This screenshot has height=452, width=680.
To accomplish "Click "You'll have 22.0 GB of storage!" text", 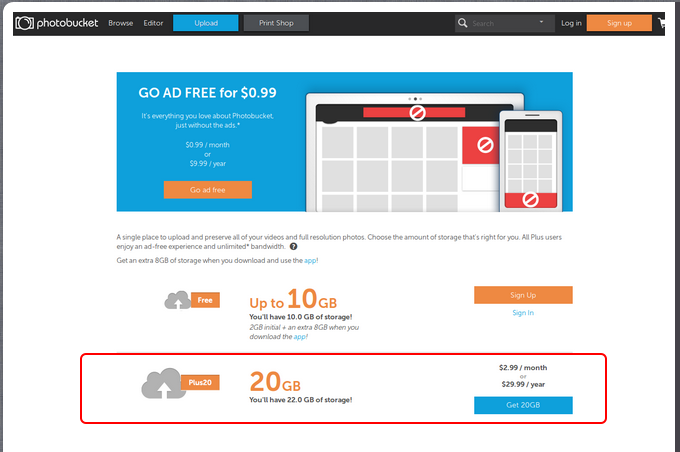I will [301, 400].
